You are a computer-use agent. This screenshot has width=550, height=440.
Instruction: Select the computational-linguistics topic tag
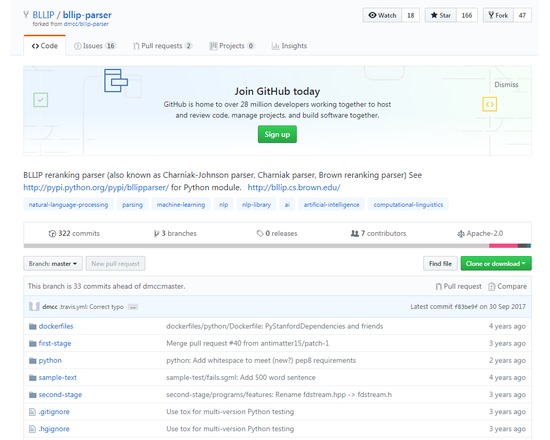408,205
